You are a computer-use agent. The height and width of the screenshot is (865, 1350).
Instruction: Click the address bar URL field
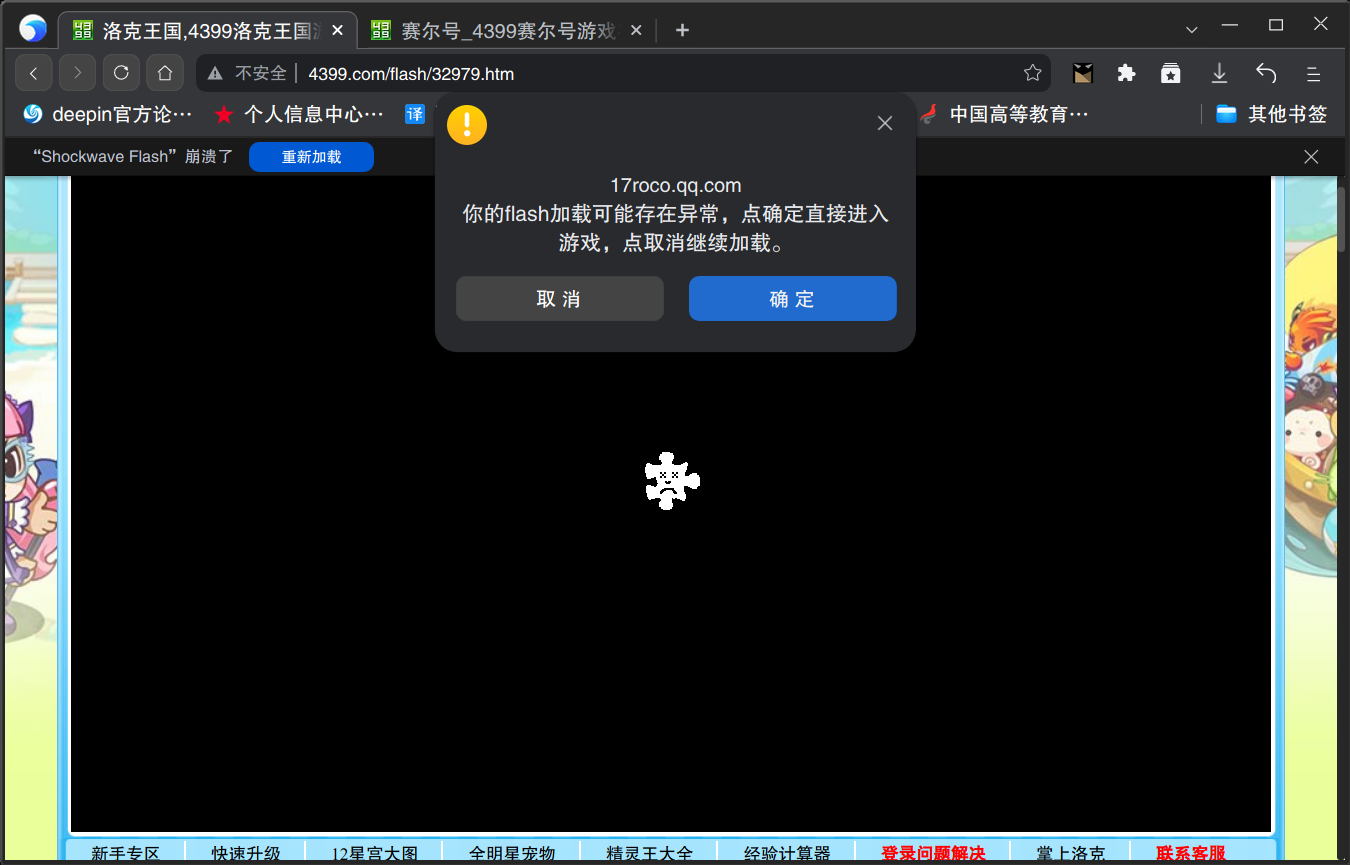625,73
